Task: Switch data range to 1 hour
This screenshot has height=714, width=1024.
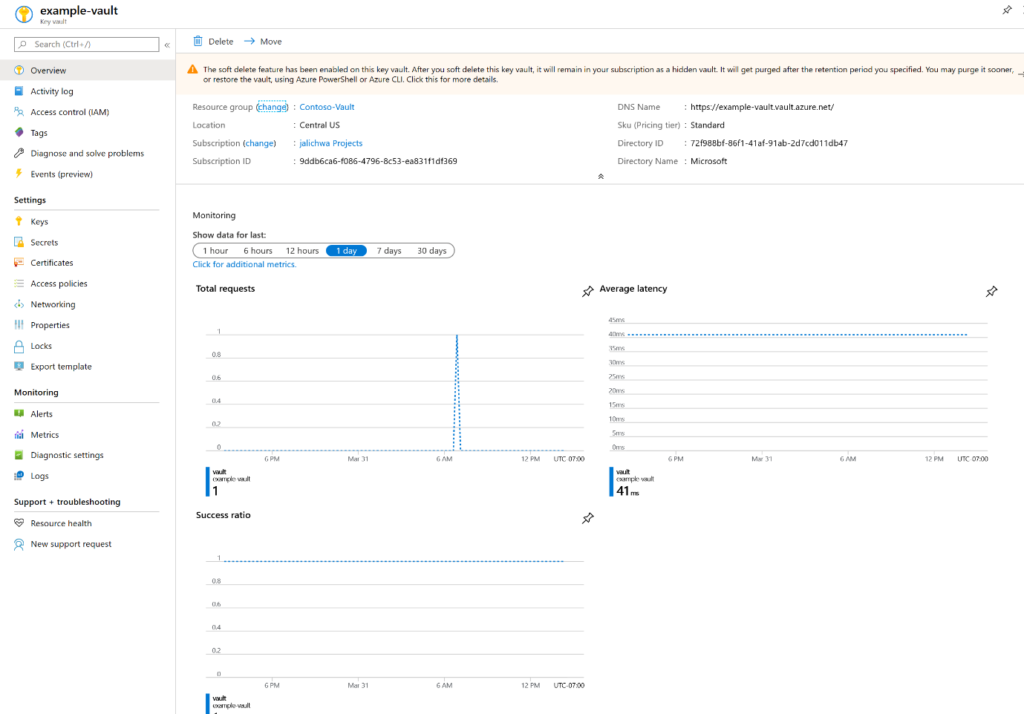Action: (x=215, y=251)
